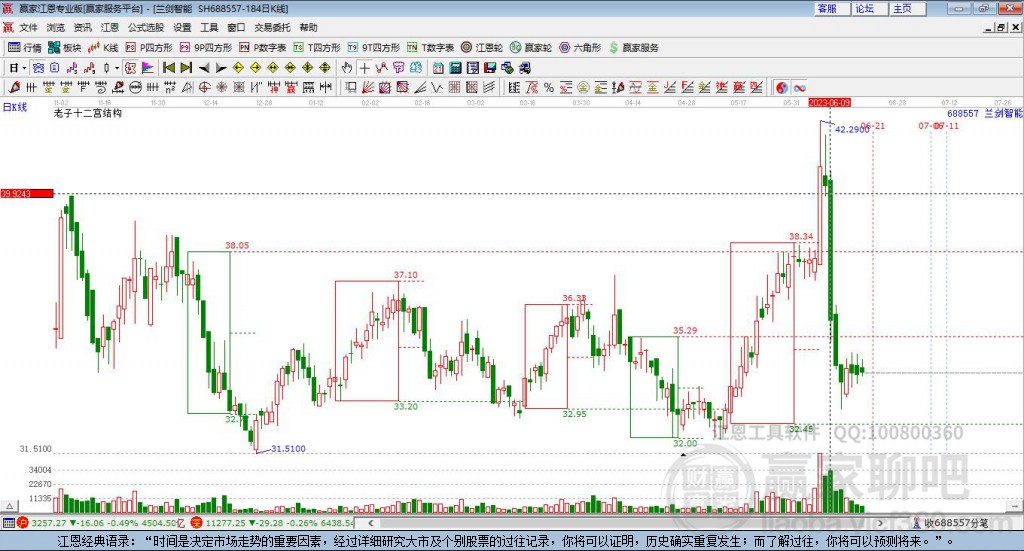1024x551 pixels.
Task: Jump to first bar icon
Action: (168, 68)
